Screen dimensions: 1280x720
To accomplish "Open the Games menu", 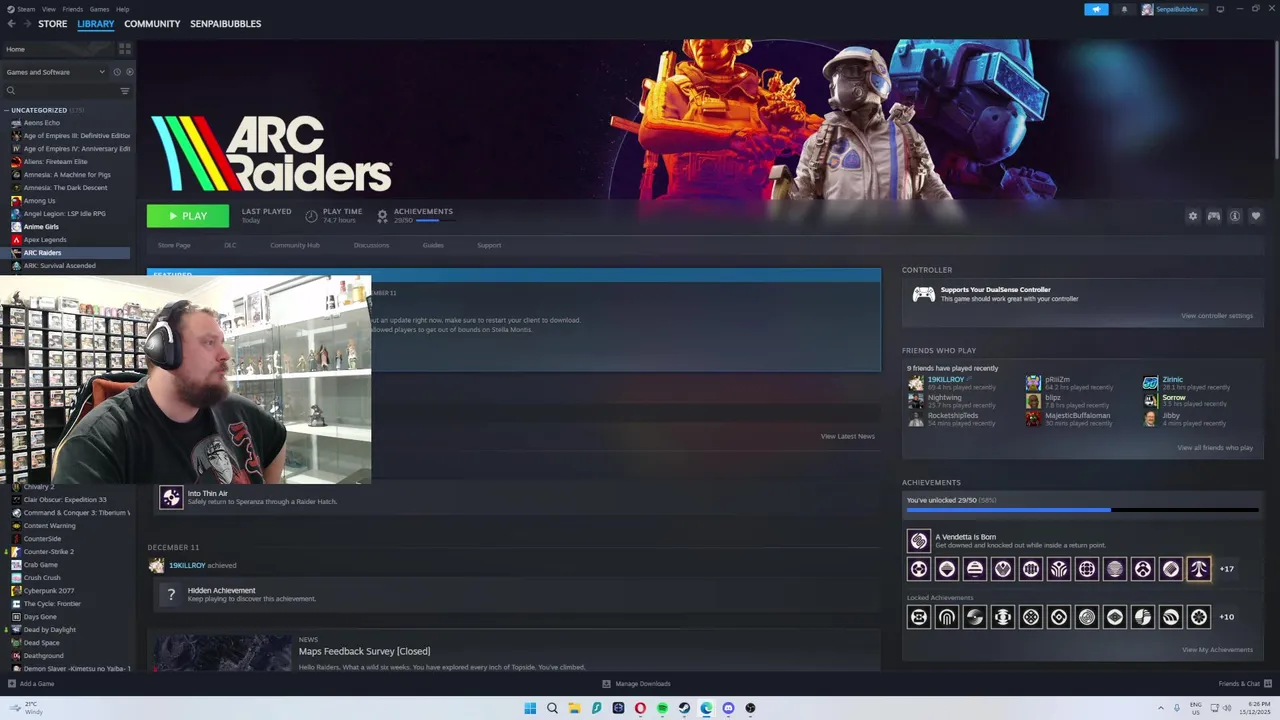I will [x=99, y=9].
